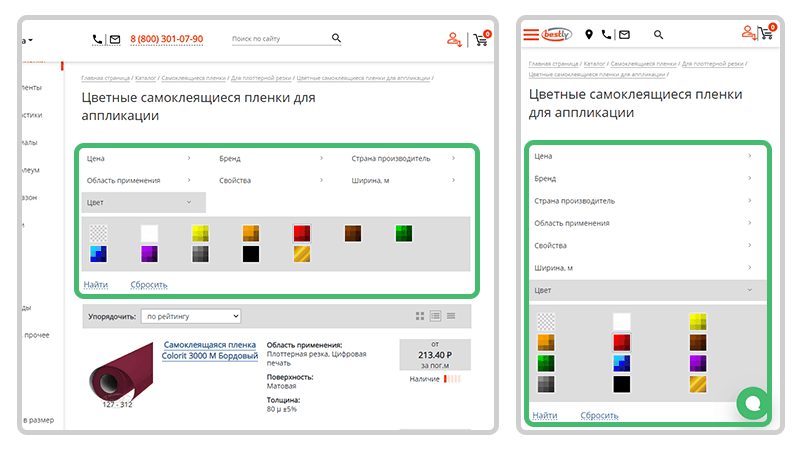
Task: Click the burgundy film roll product thumbnail
Action: tap(121, 374)
